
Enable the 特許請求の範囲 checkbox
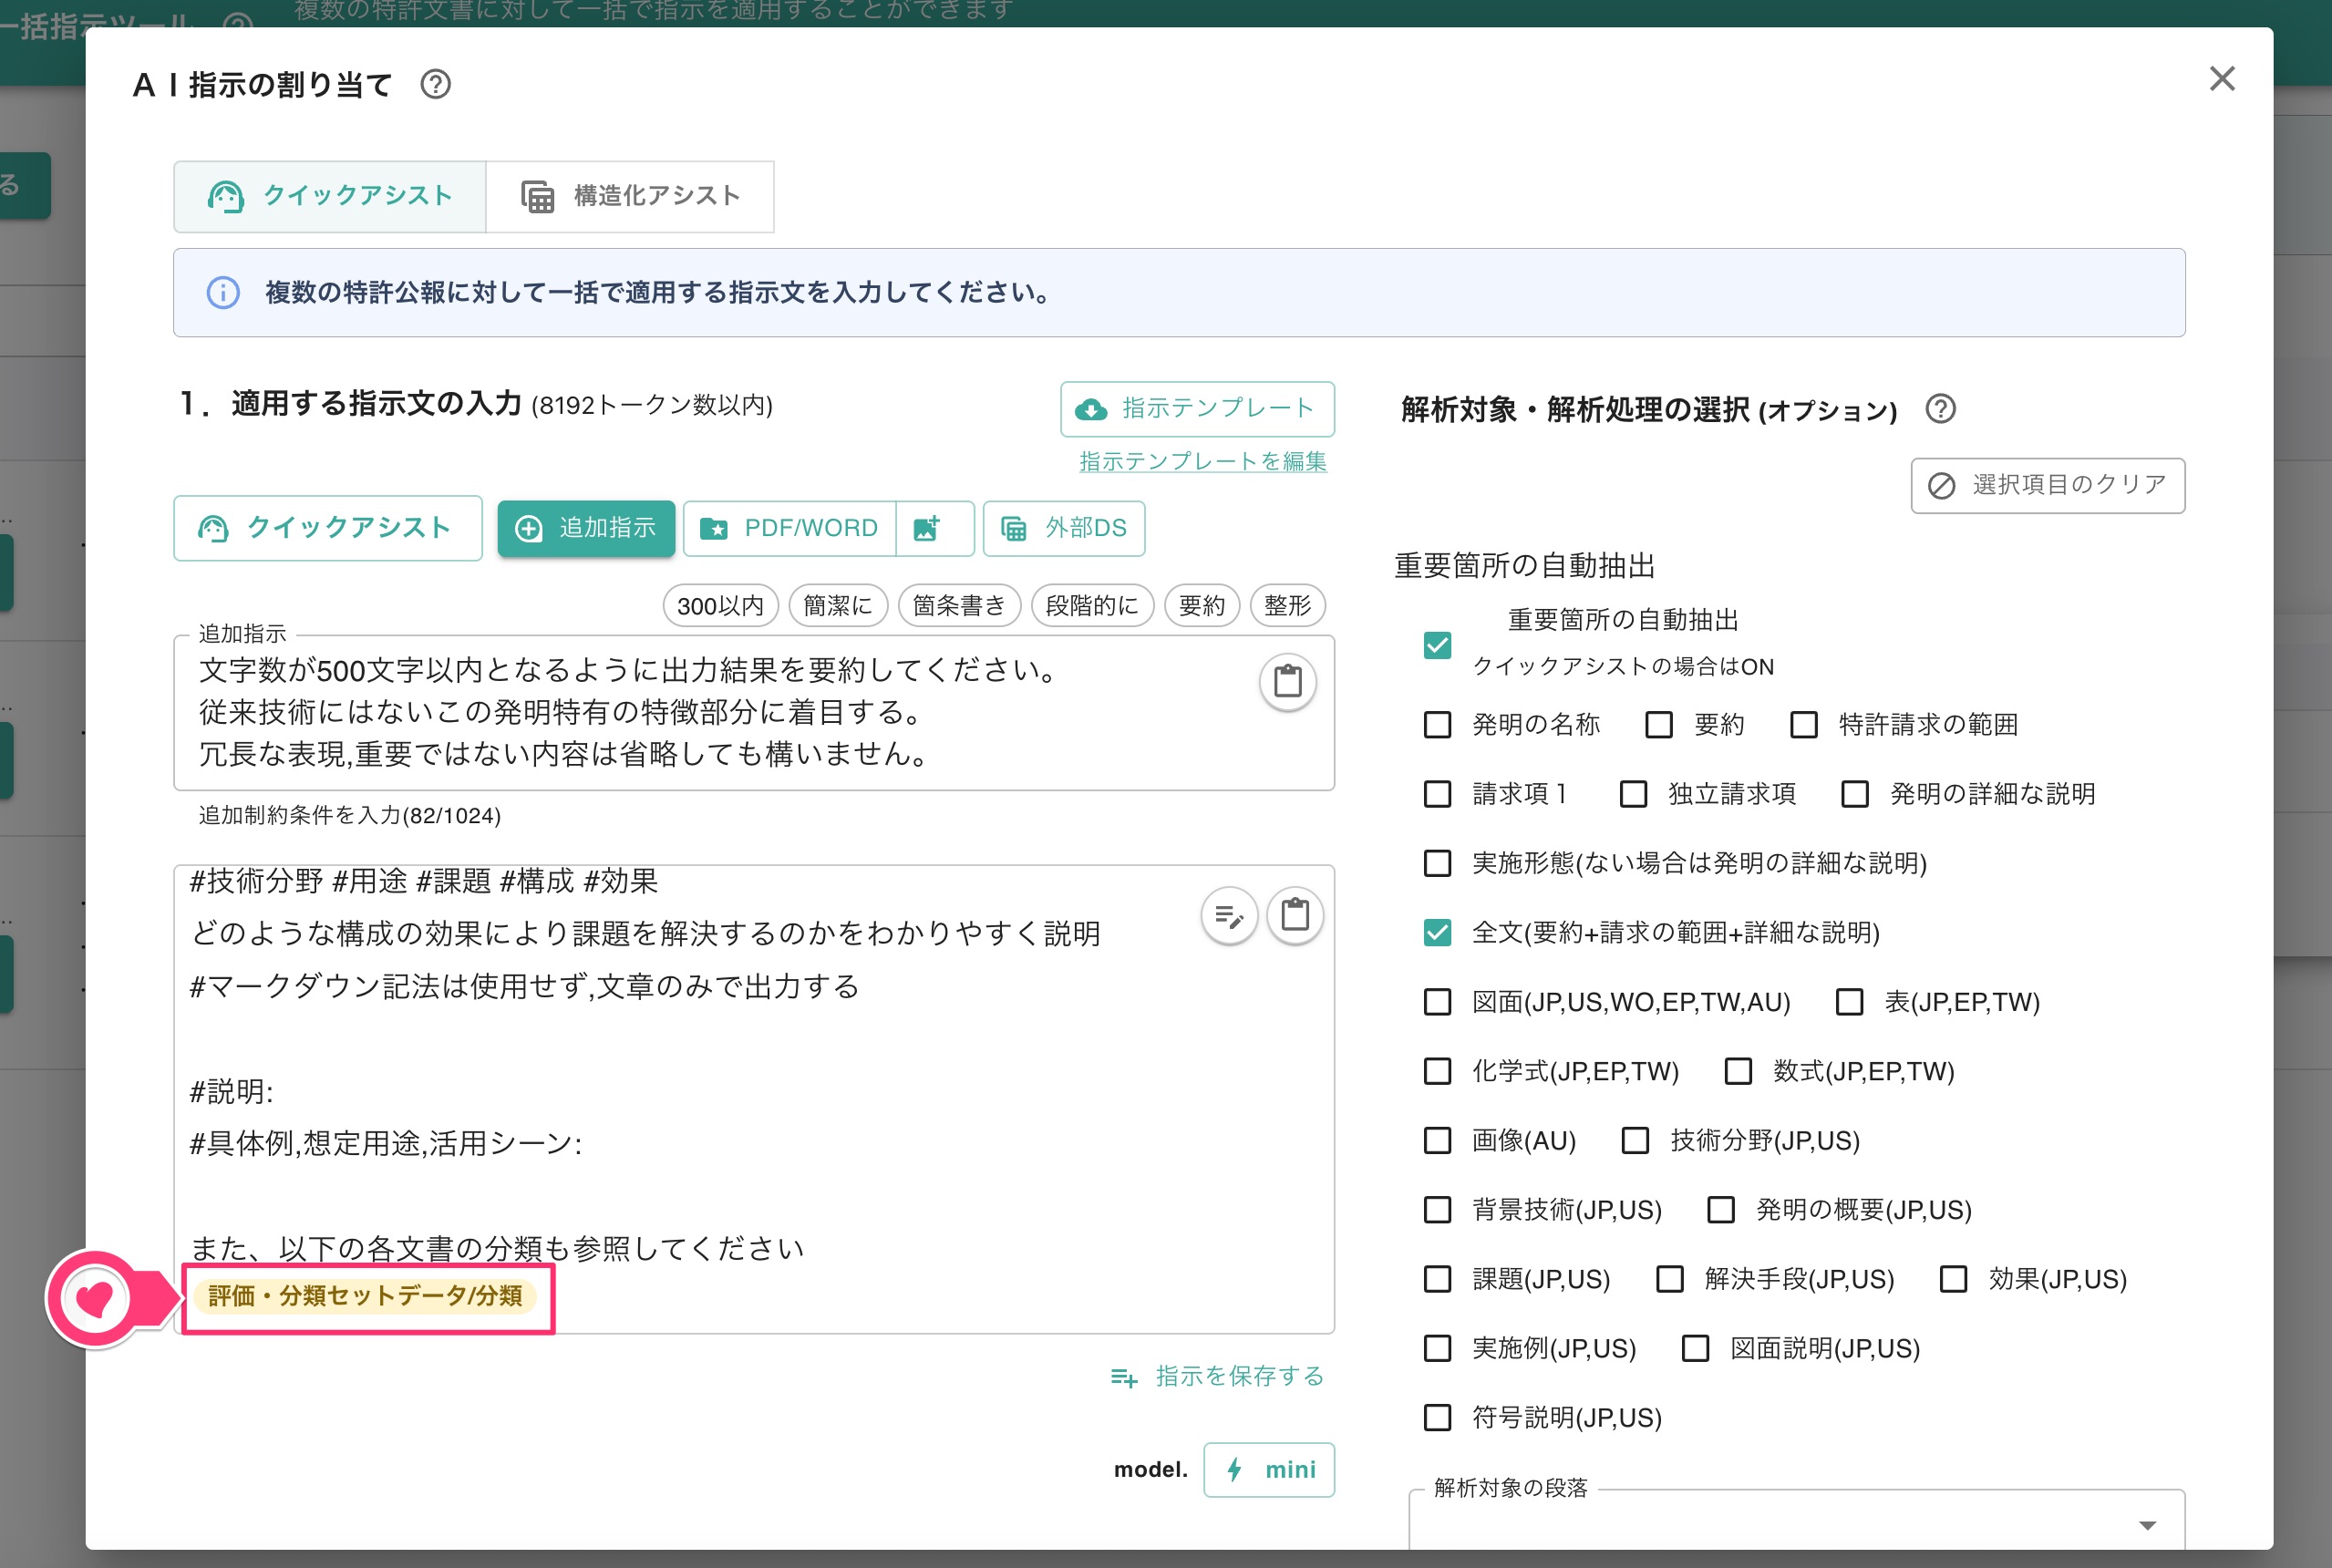tap(1804, 725)
